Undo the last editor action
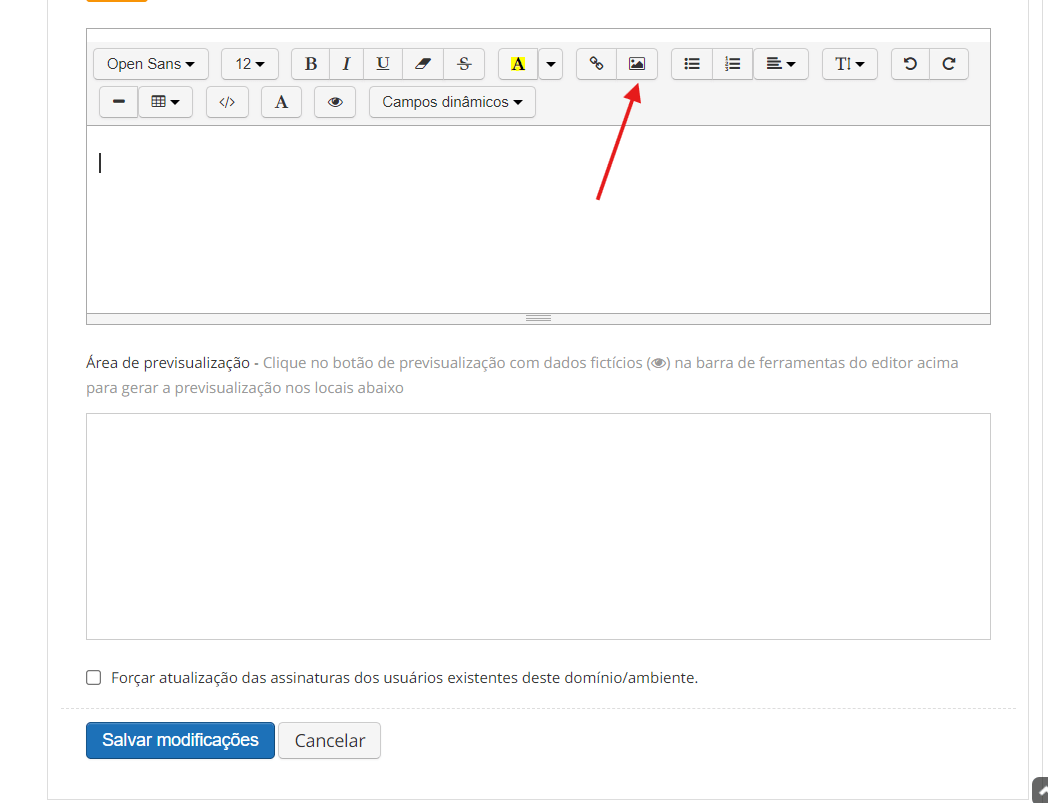 [910, 64]
